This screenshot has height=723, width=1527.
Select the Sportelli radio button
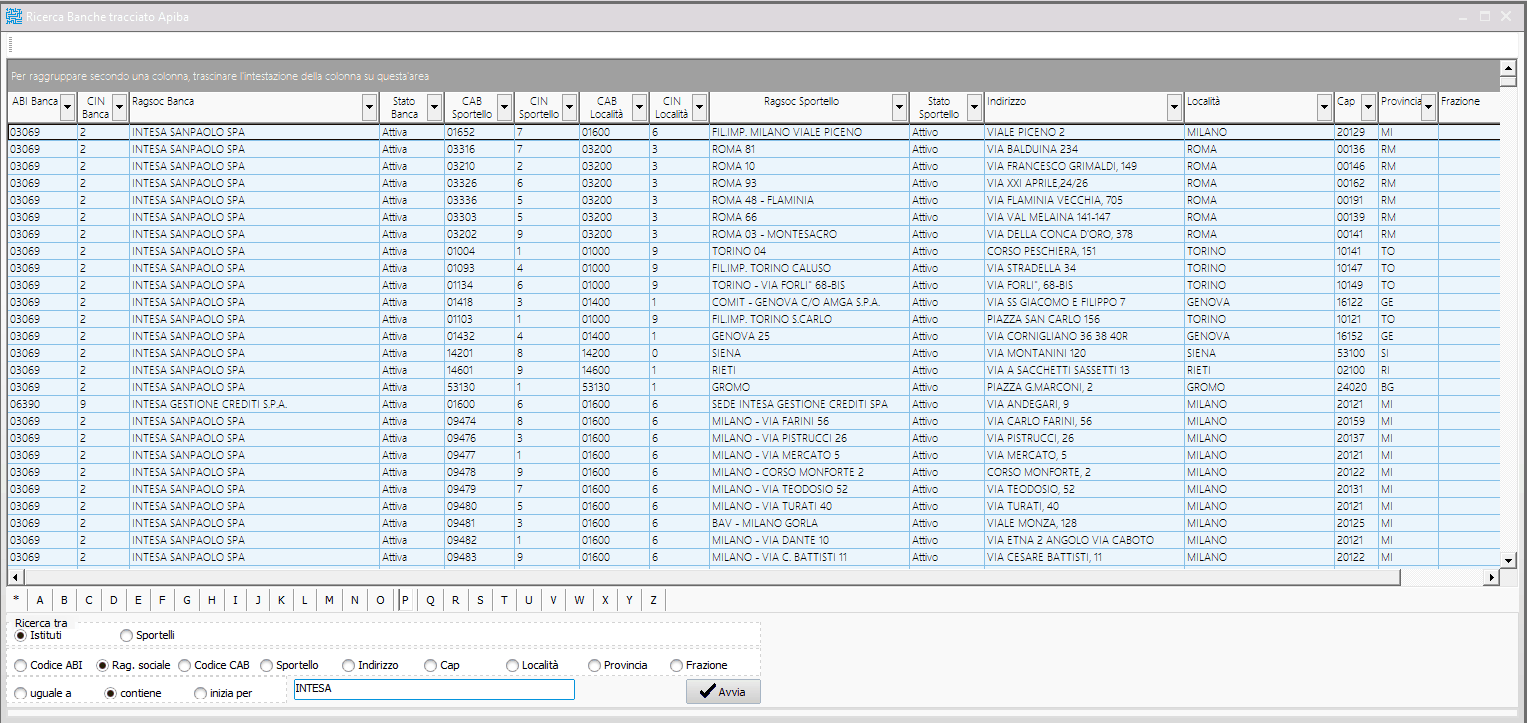126,635
